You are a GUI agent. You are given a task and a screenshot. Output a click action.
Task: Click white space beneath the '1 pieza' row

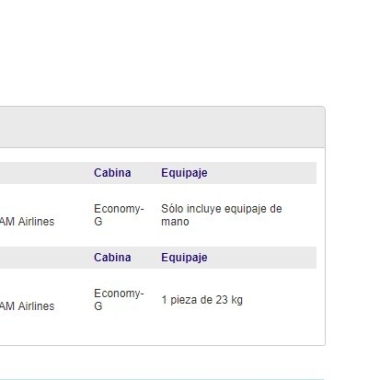point(160,330)
